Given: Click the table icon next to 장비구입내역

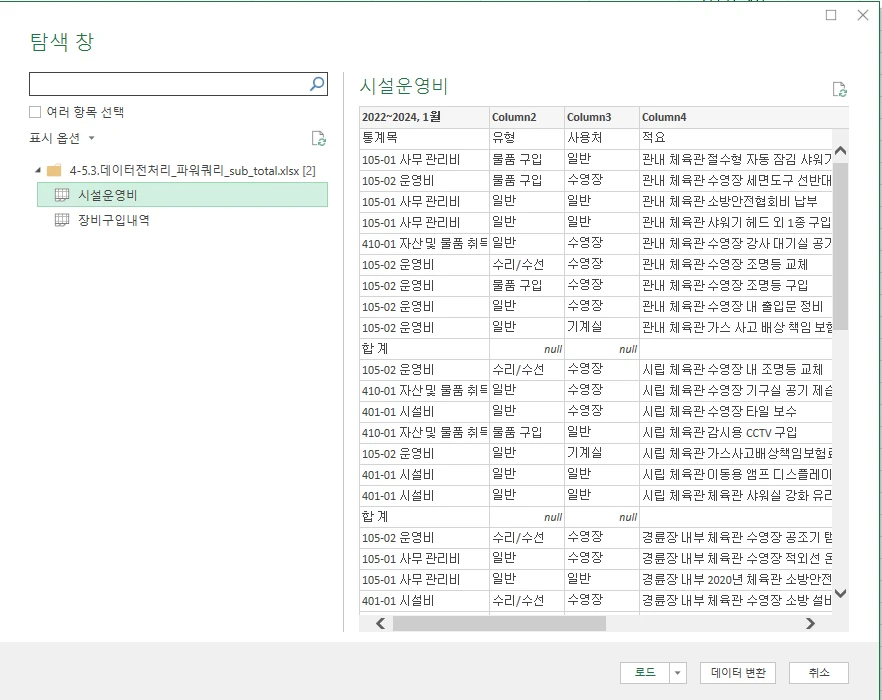Looking at the screenshot, I should click(61, 220).
